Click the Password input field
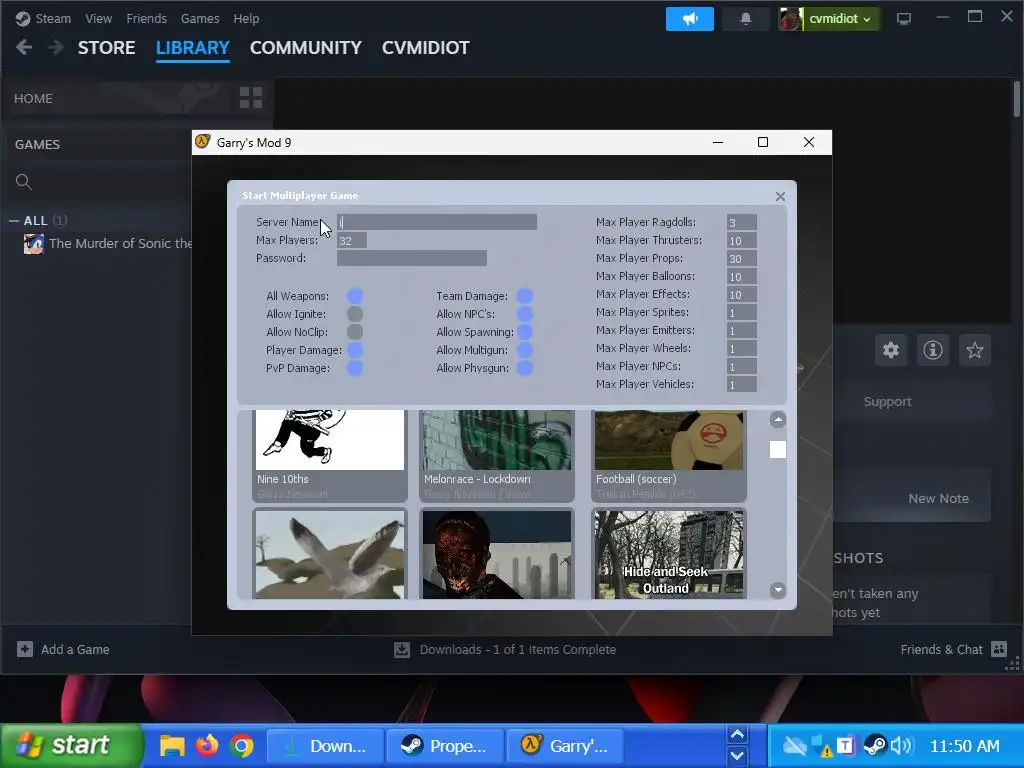 coord(412,258)
